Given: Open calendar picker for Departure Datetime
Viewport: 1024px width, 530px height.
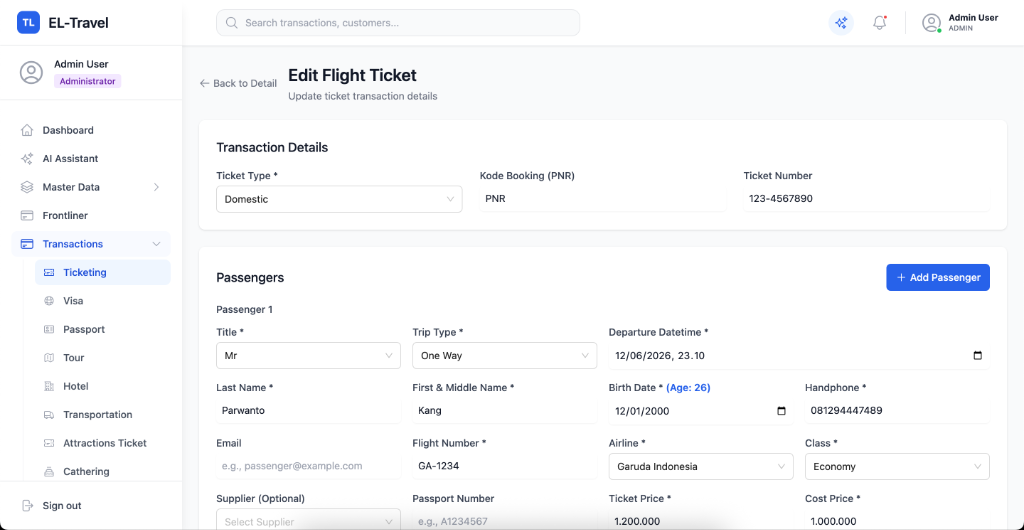Looking at the screenshot, I should click(978, 356).
